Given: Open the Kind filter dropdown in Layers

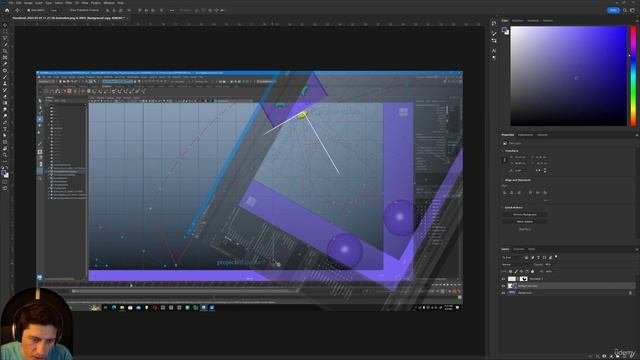Looking at the screenshot, I should (x=512, y=258).
